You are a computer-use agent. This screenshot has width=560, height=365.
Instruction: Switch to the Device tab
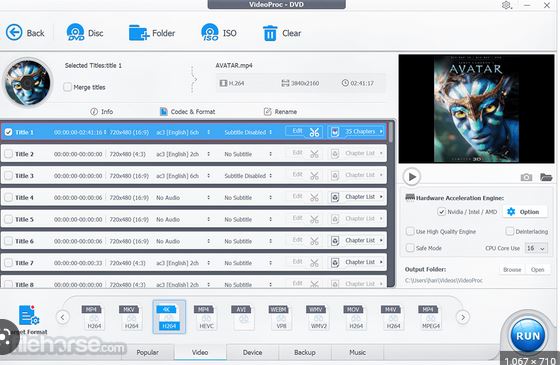[252, 352]
